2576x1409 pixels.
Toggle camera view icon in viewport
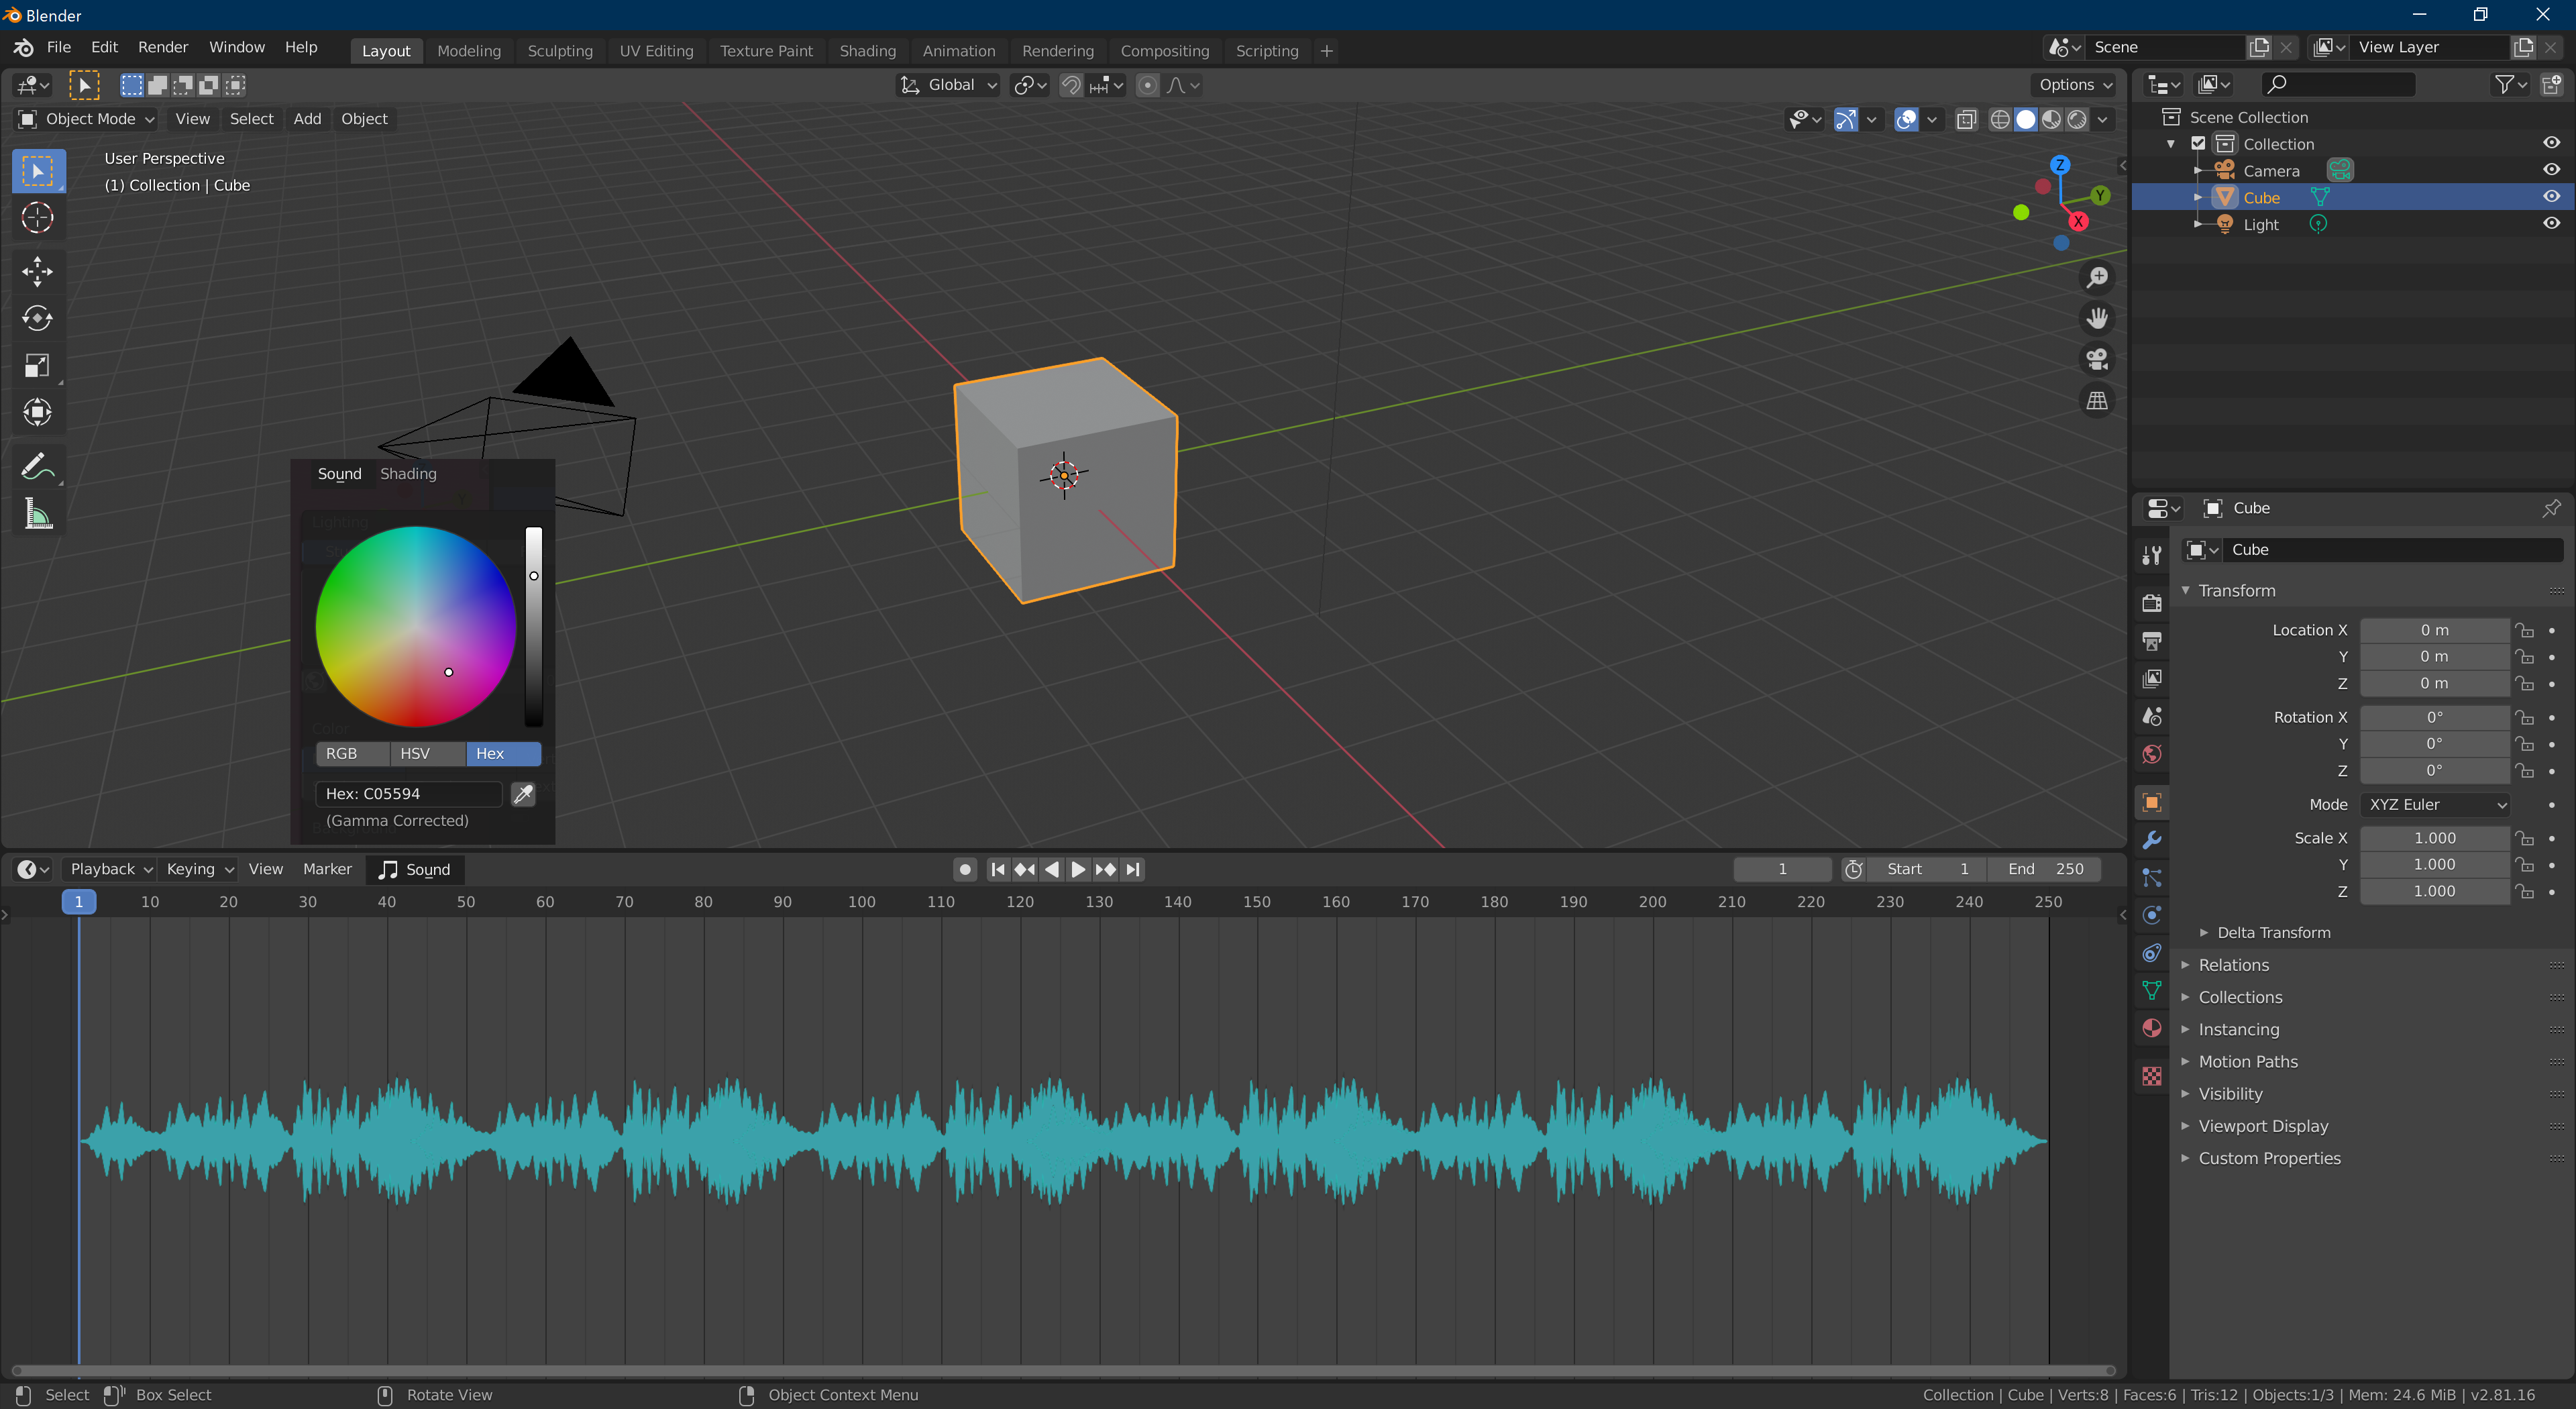[x=2097, y=359]
